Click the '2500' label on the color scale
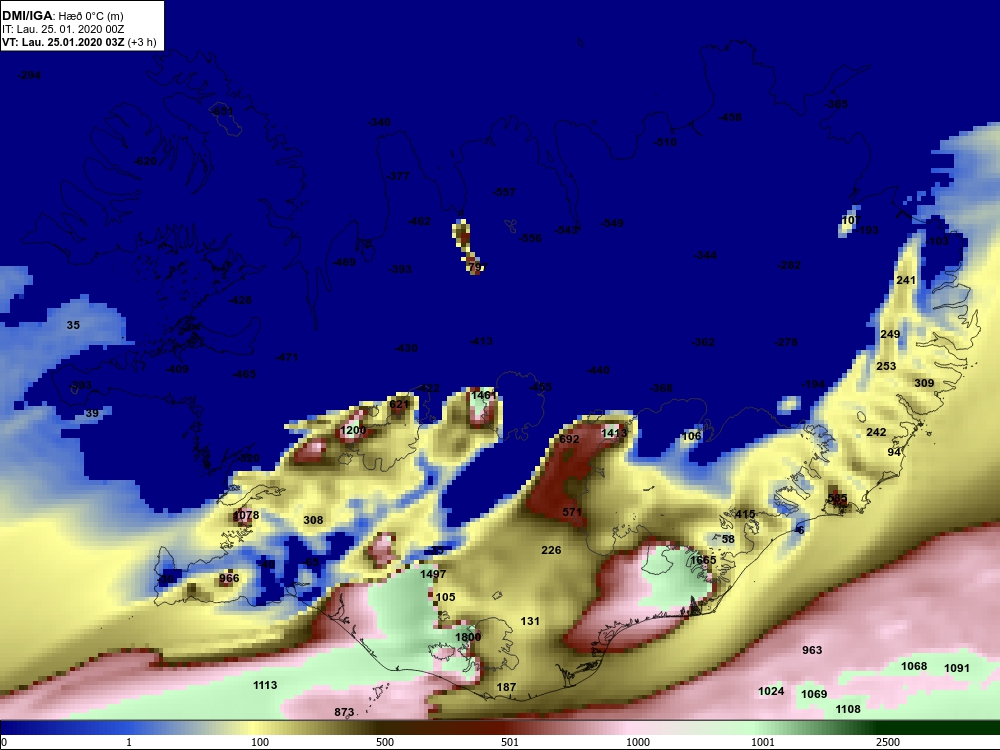1000x750 pixels. point(887,742)
